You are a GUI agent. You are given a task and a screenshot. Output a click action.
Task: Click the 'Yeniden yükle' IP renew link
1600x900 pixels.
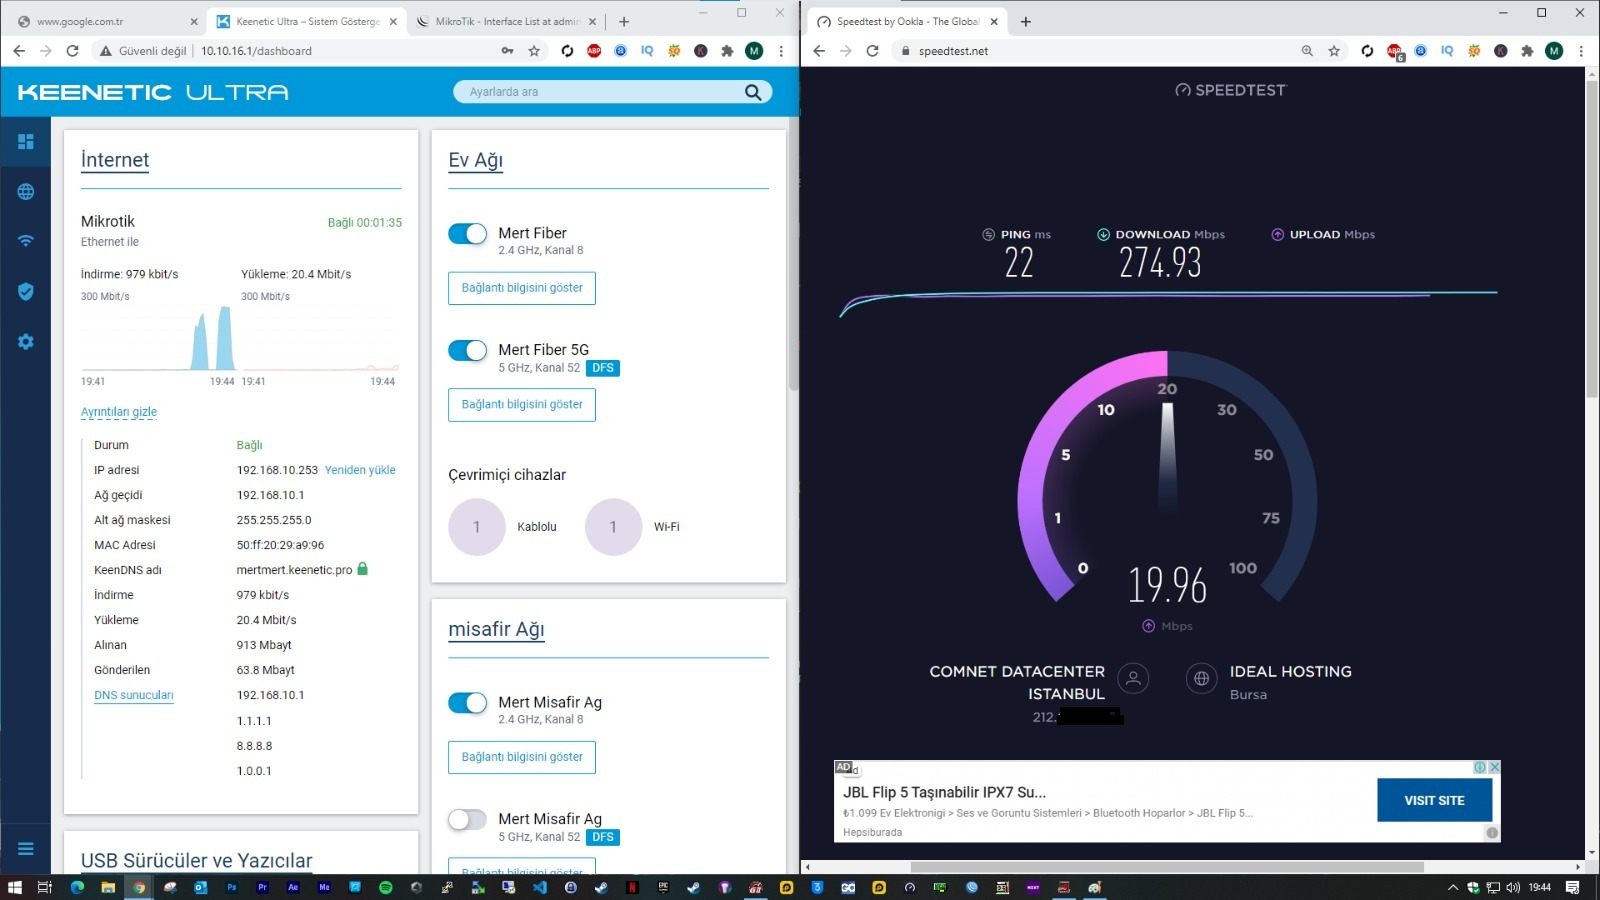click(360, 470)
